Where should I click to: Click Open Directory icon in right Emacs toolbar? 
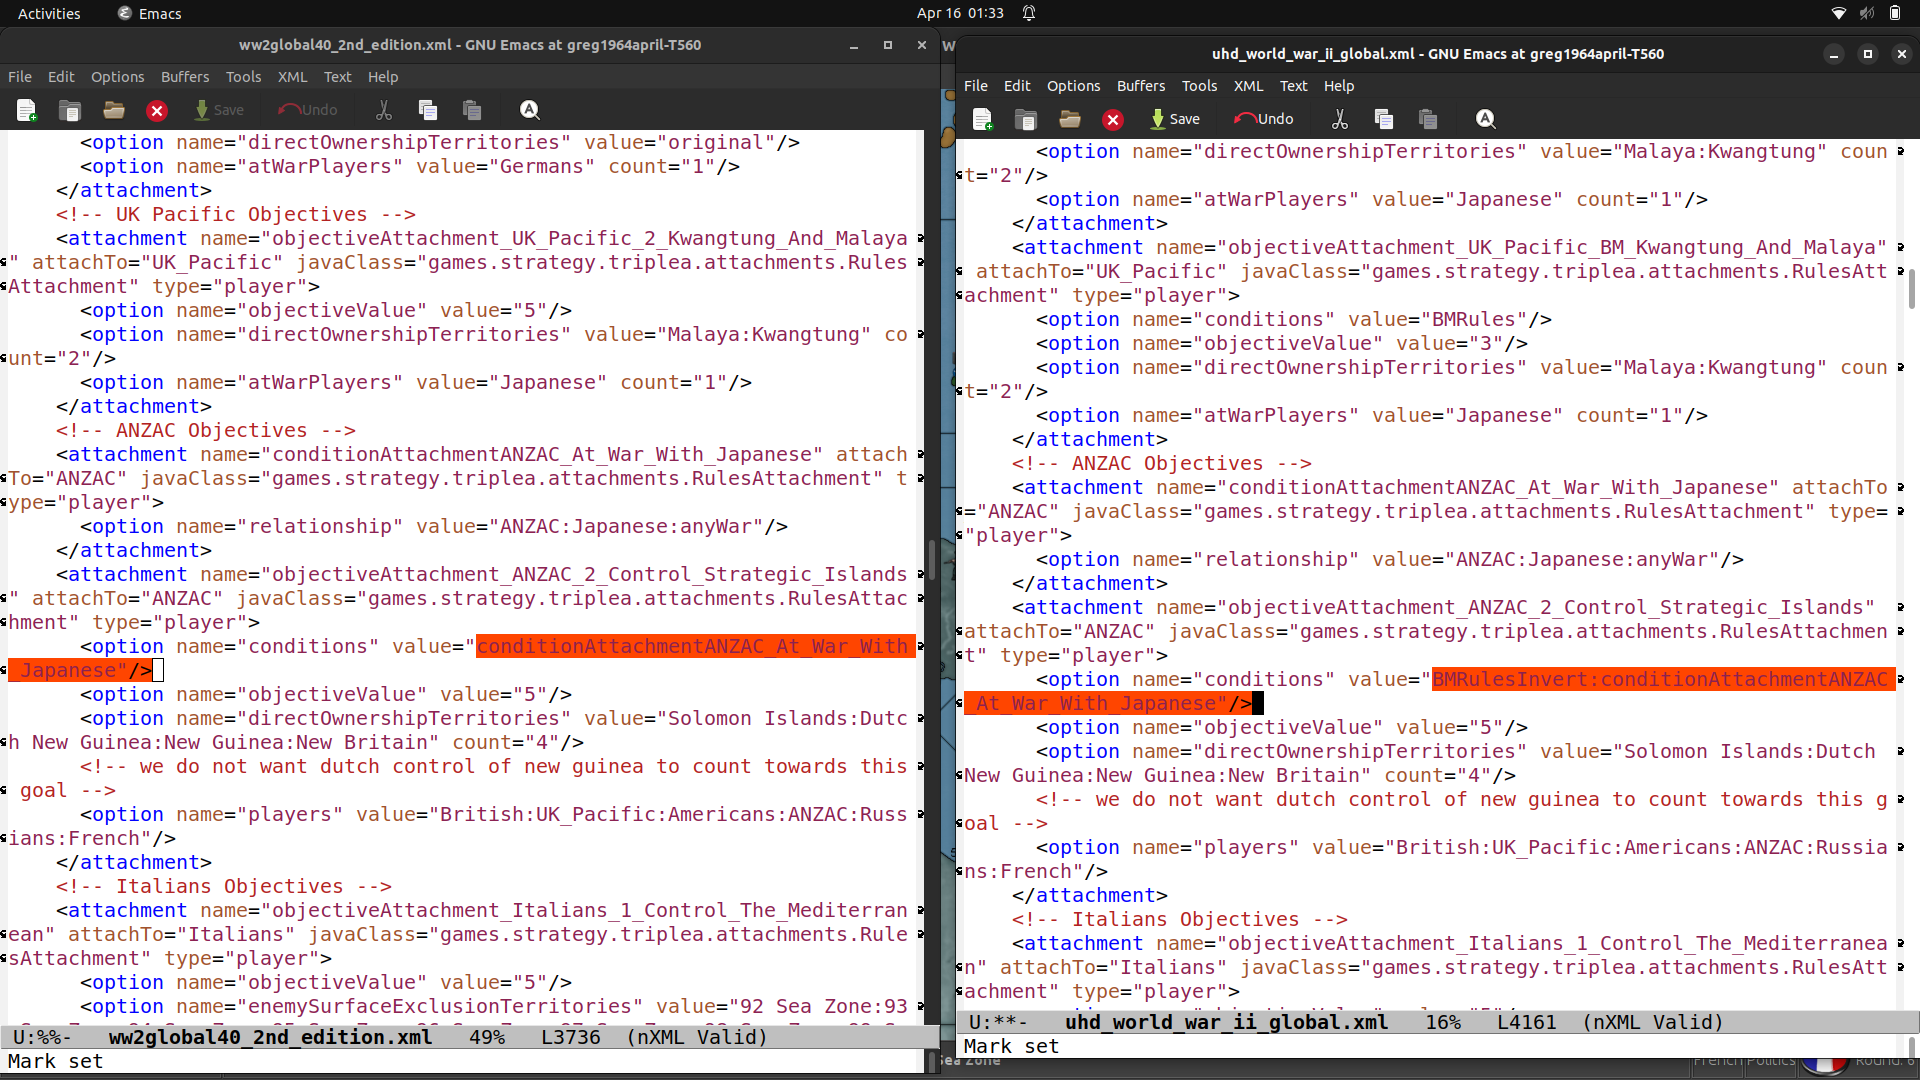pos(1026,119)
